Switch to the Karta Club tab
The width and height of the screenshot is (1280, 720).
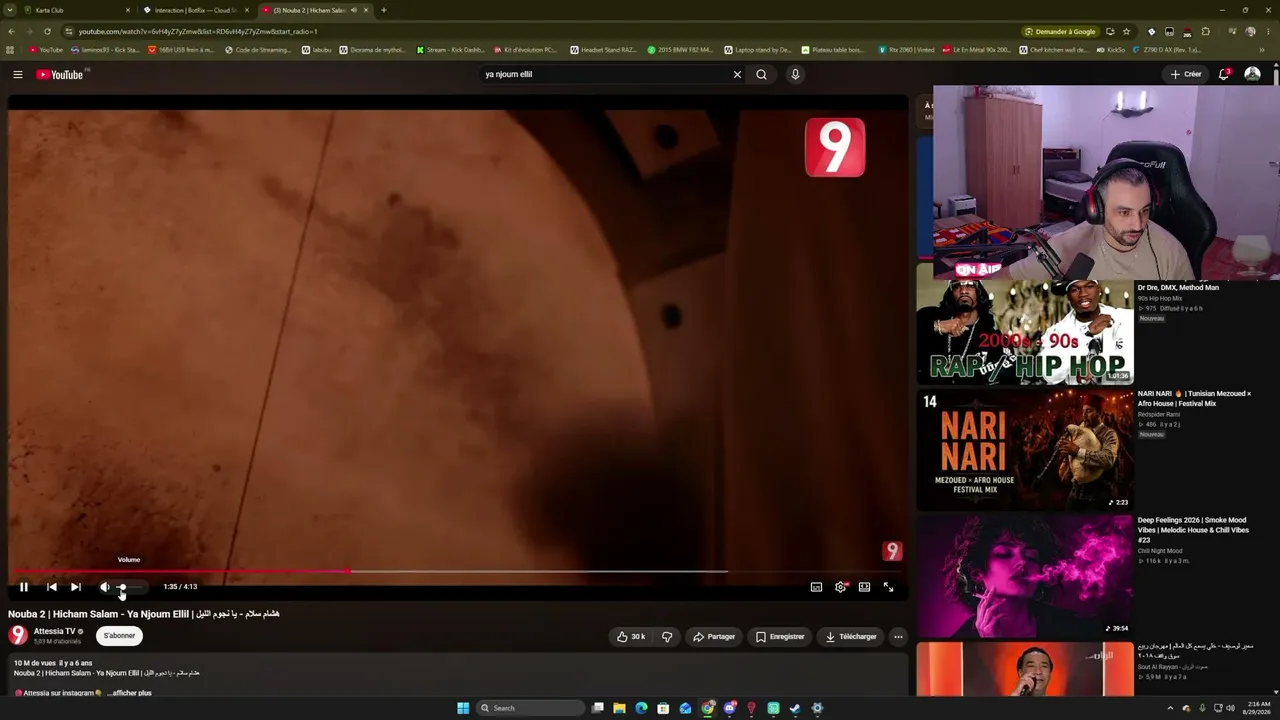pos(78,10)
